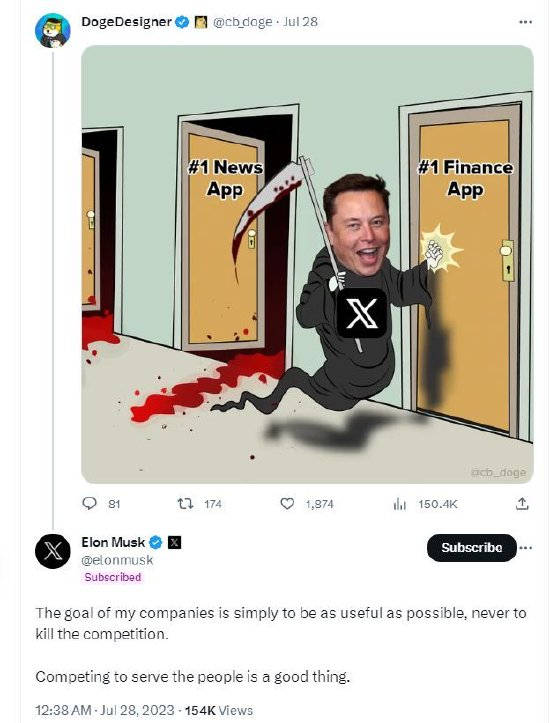Viewport: 550px width, 723px height.
Task: Open the reply icon on DogeDesigner's tweet
Action: click(89, 503)
